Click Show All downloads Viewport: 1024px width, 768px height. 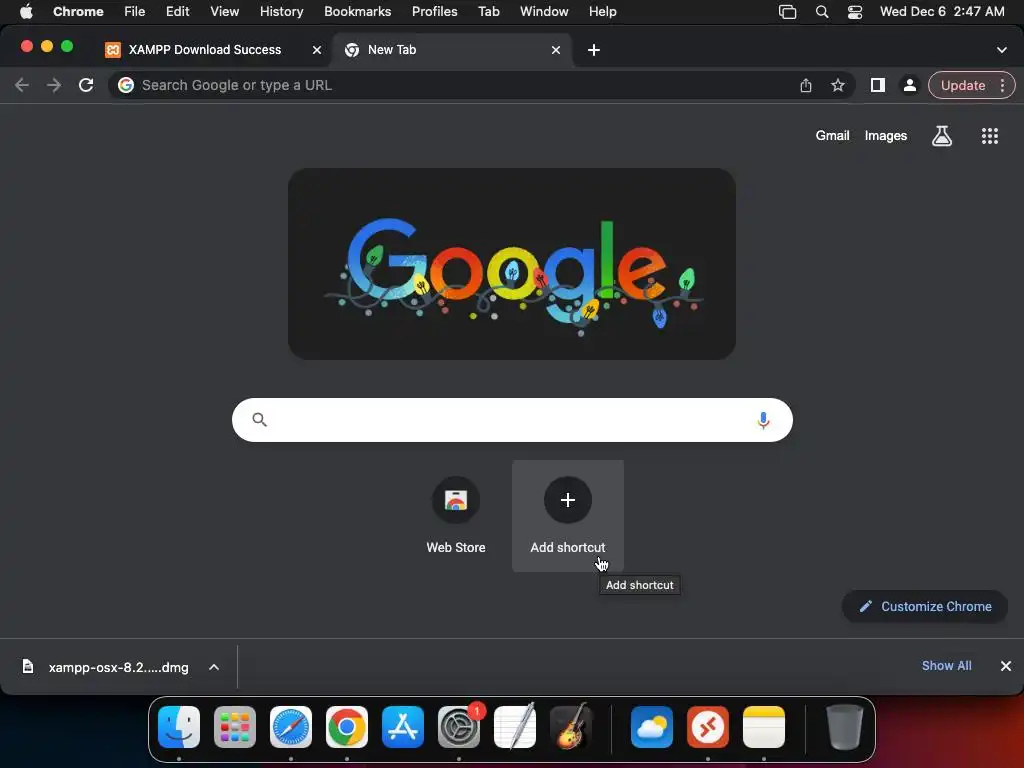click(946, 665)
